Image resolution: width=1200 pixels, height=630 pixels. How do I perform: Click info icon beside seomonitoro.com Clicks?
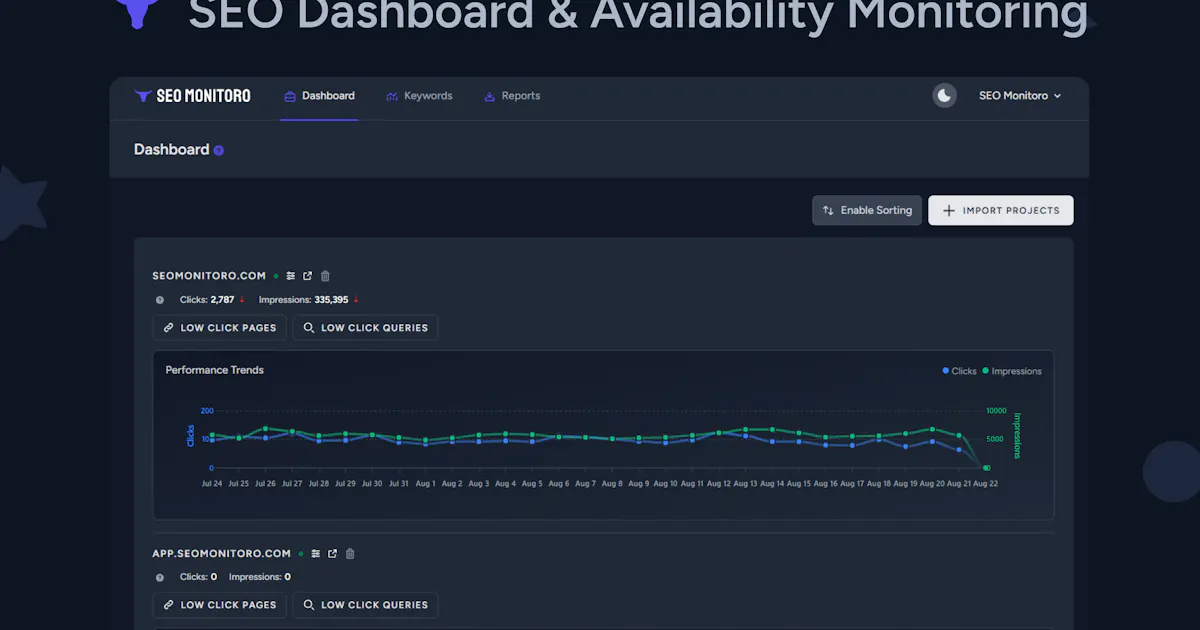click(159, 300)
